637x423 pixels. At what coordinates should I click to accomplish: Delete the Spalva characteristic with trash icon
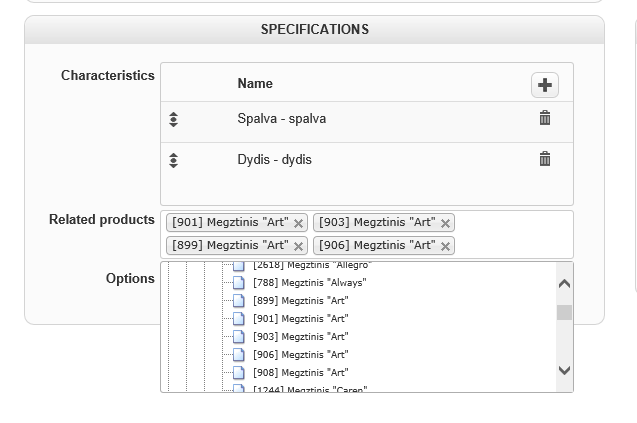pos(545,118)
